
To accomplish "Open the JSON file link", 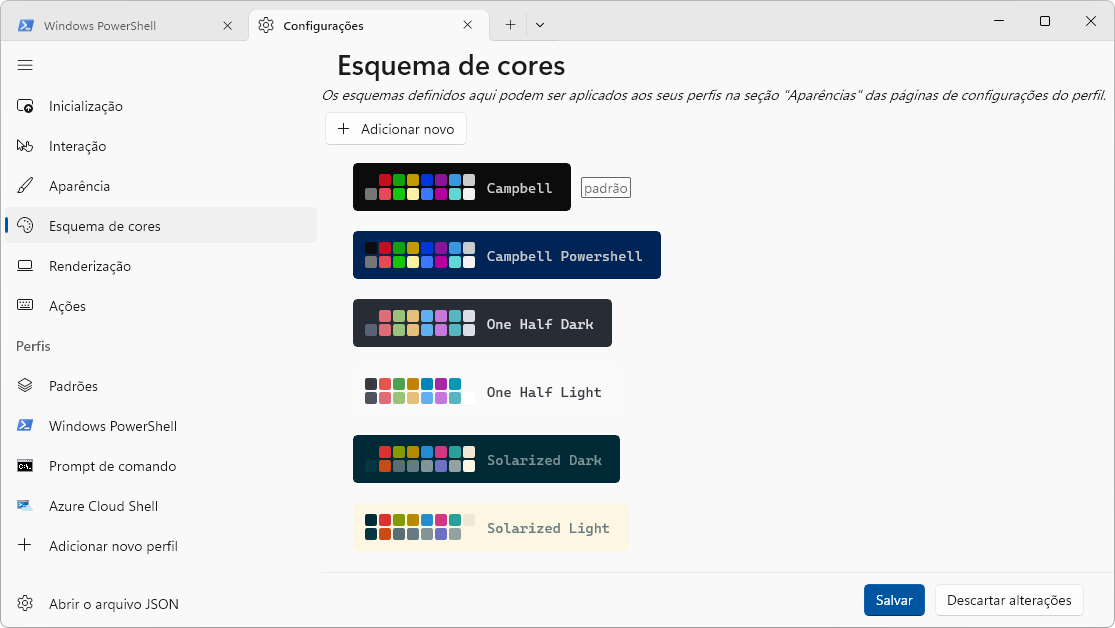I will pyautogui.click(x=113, y=604).
